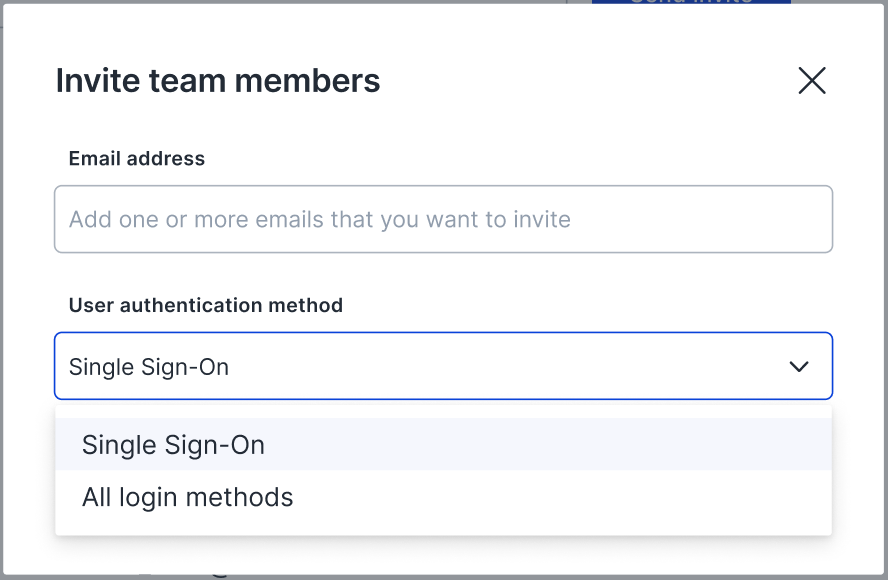Viewport: 888px width, 580px height.
Task: Dismiss the invite modal with the X button
Action: pyautogui.click(x=811, y=81)
